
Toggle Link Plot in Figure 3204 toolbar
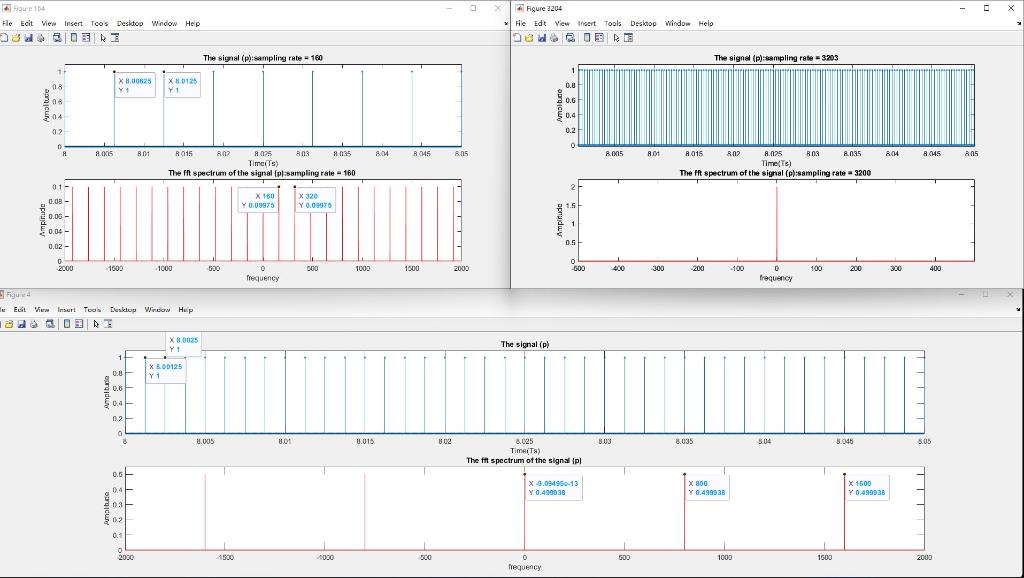pos(571,38)
